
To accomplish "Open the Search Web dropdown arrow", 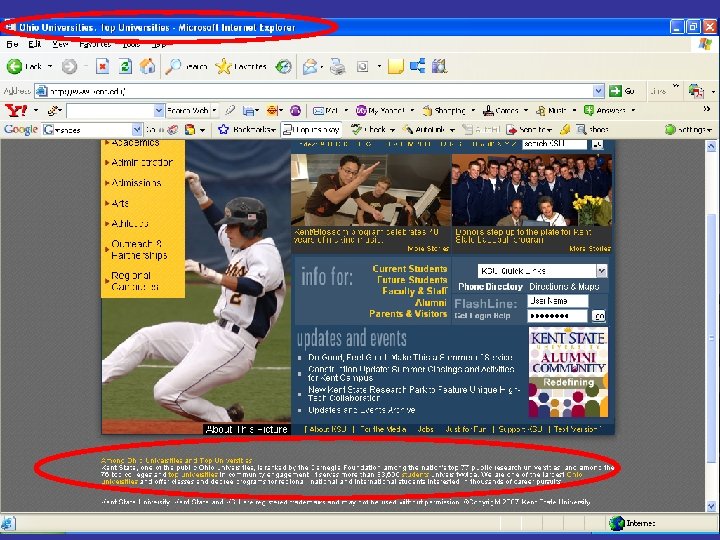I will [x=214, y=111].
